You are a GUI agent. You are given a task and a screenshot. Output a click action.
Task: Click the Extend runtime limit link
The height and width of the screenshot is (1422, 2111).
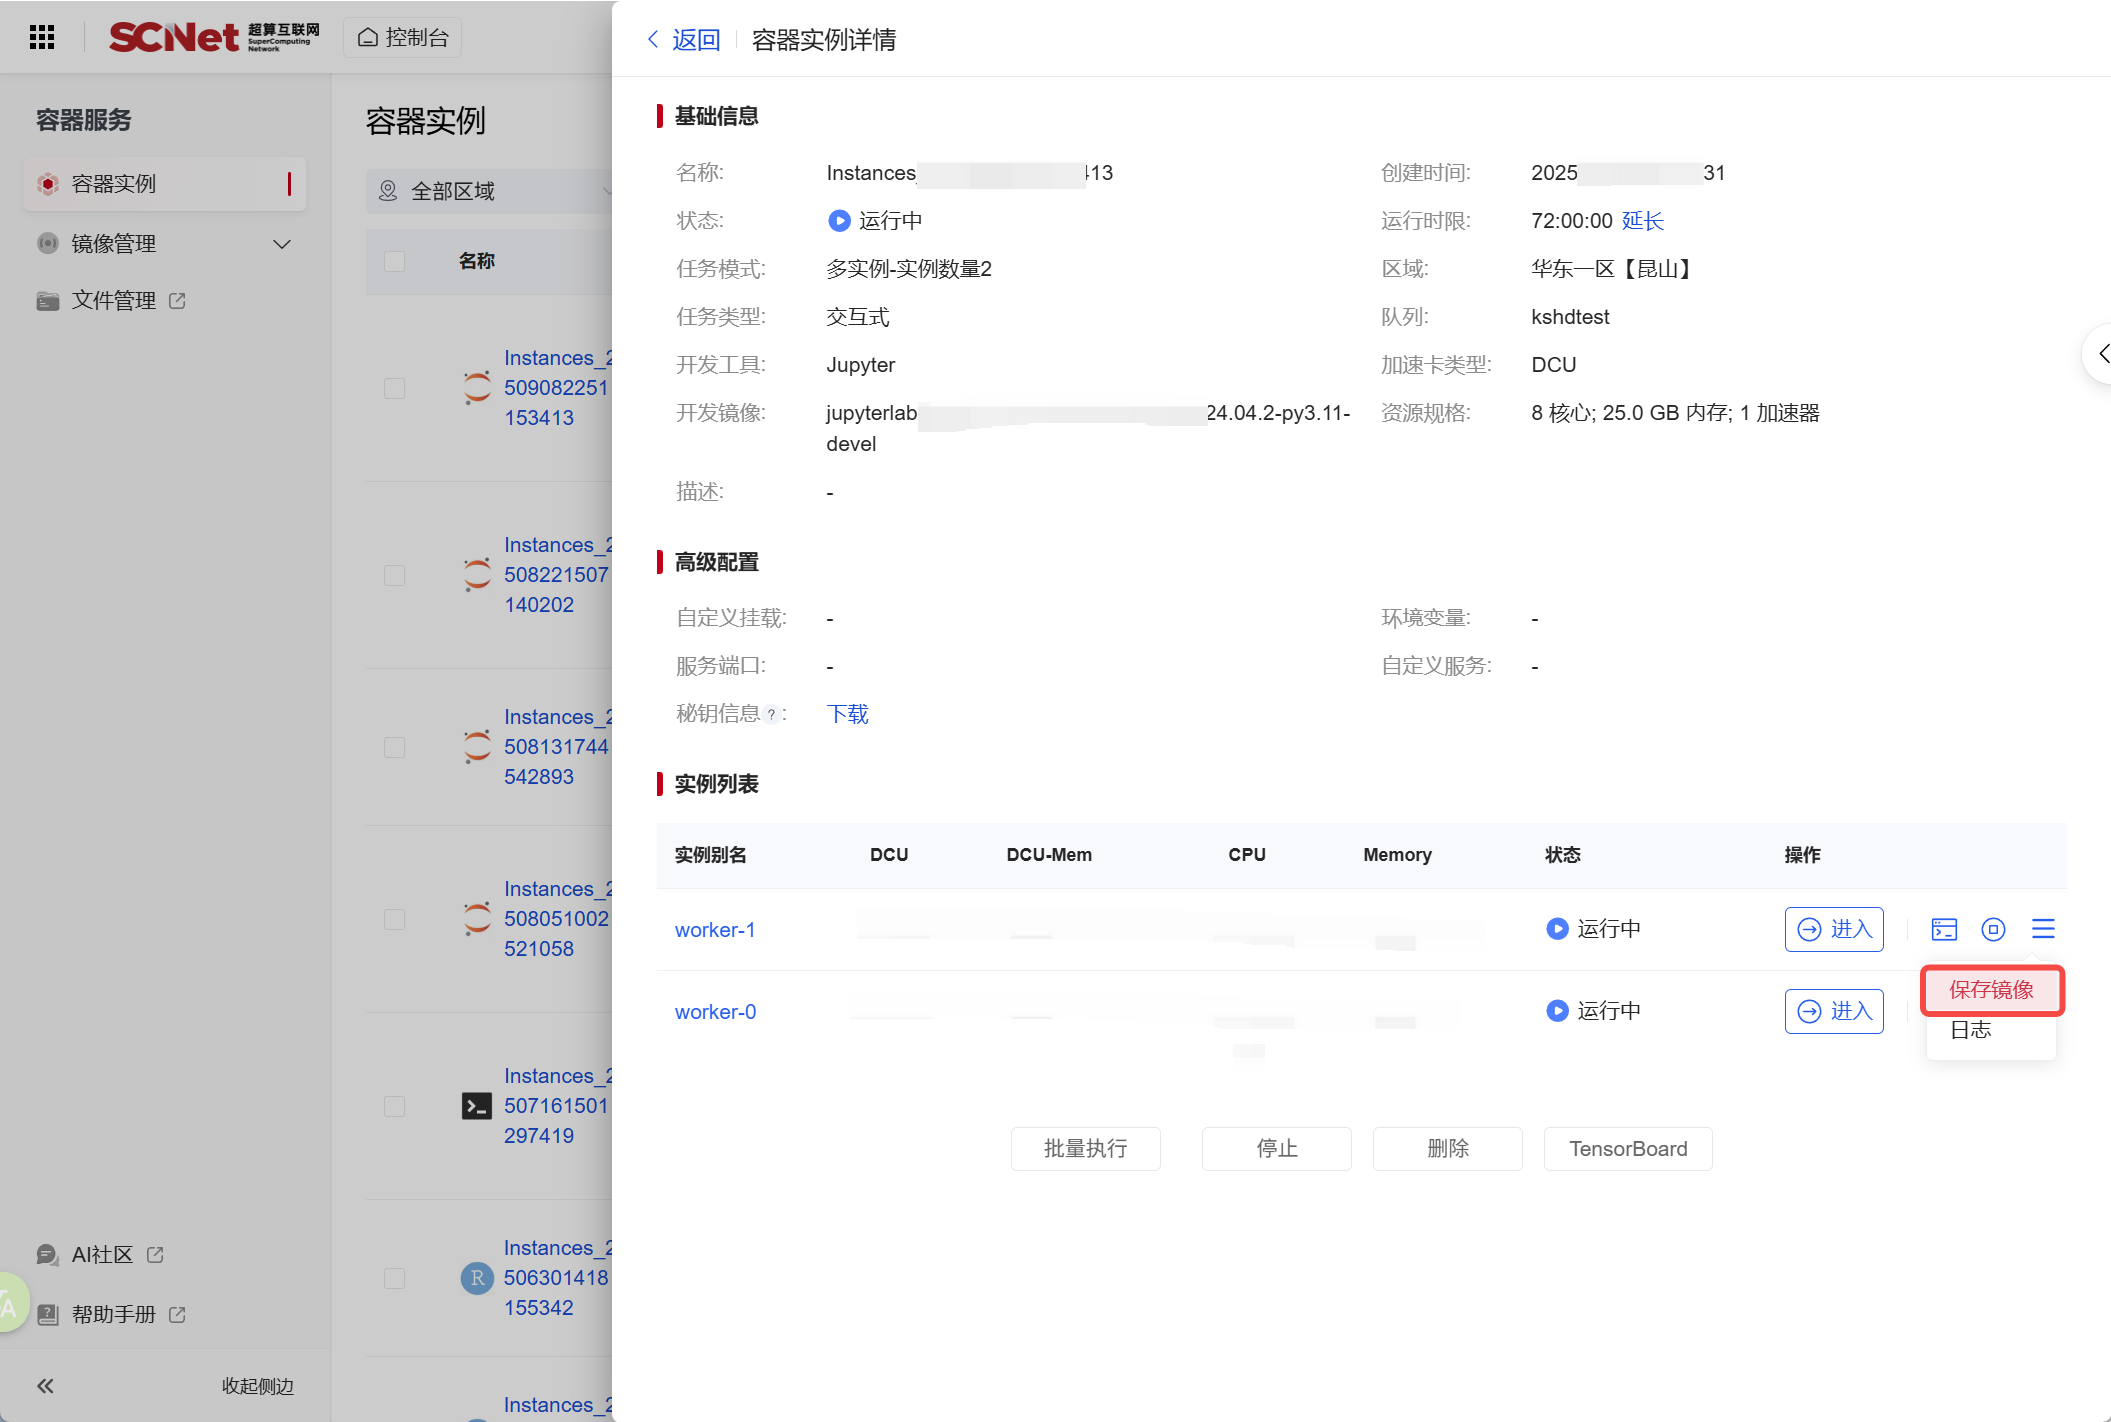[x=1642, y=221]
